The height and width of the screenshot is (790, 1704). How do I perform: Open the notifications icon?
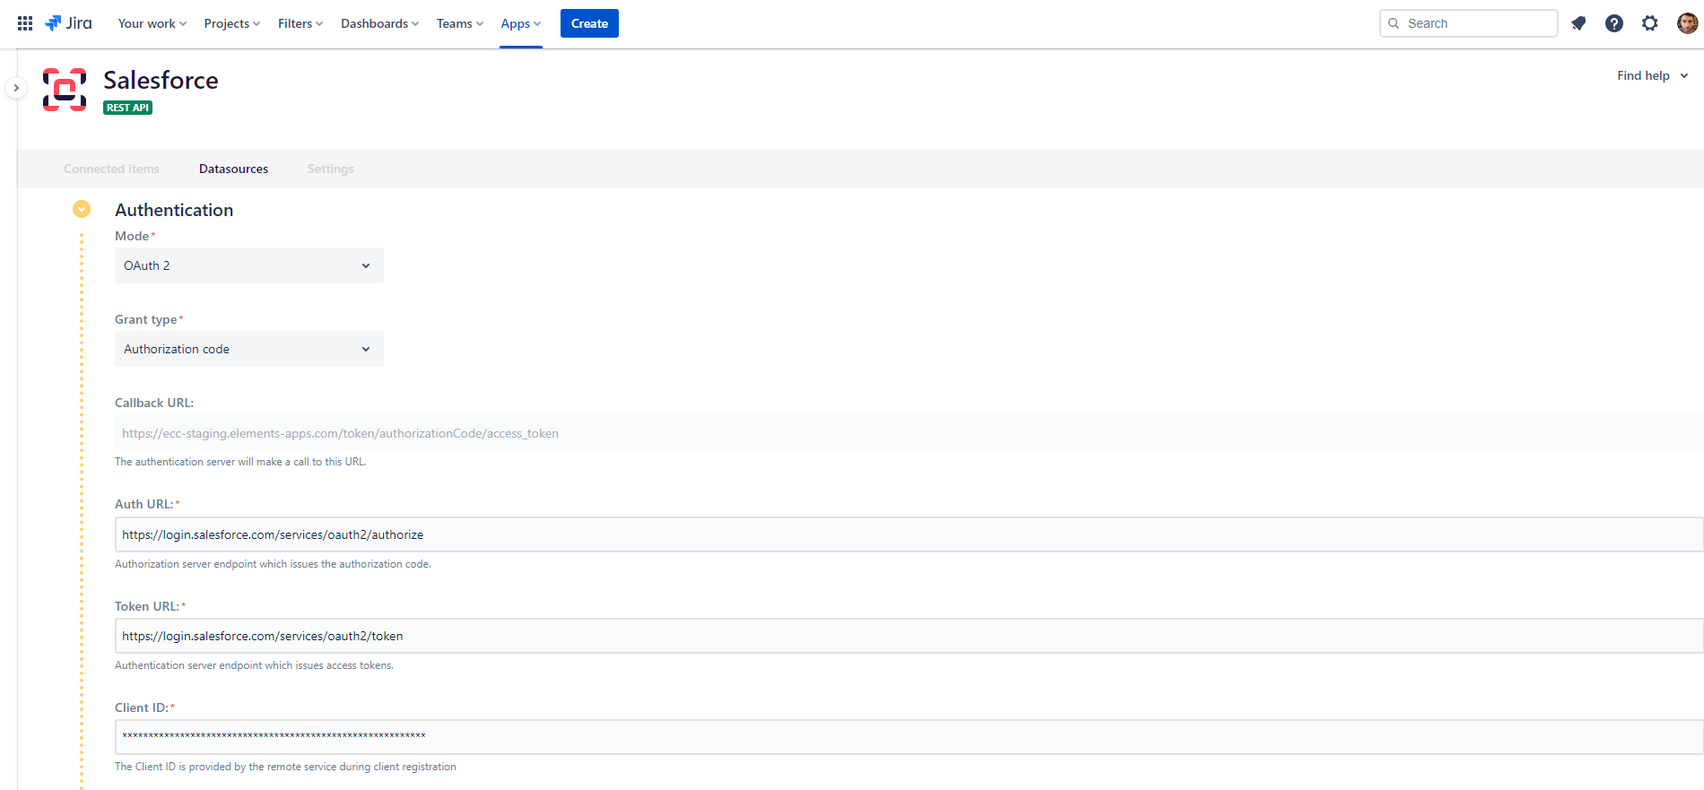pyautogui.click(x=1578, y=23)
